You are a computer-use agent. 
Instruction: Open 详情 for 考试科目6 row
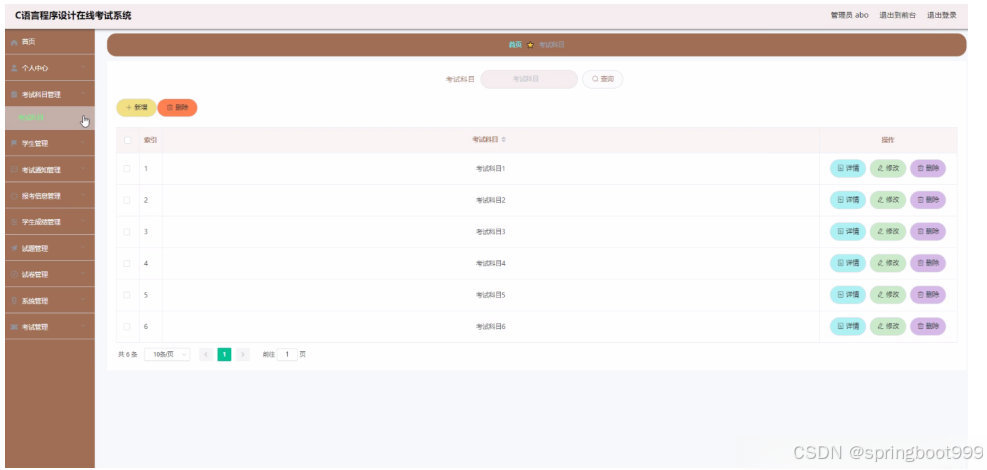click(848, 327)
